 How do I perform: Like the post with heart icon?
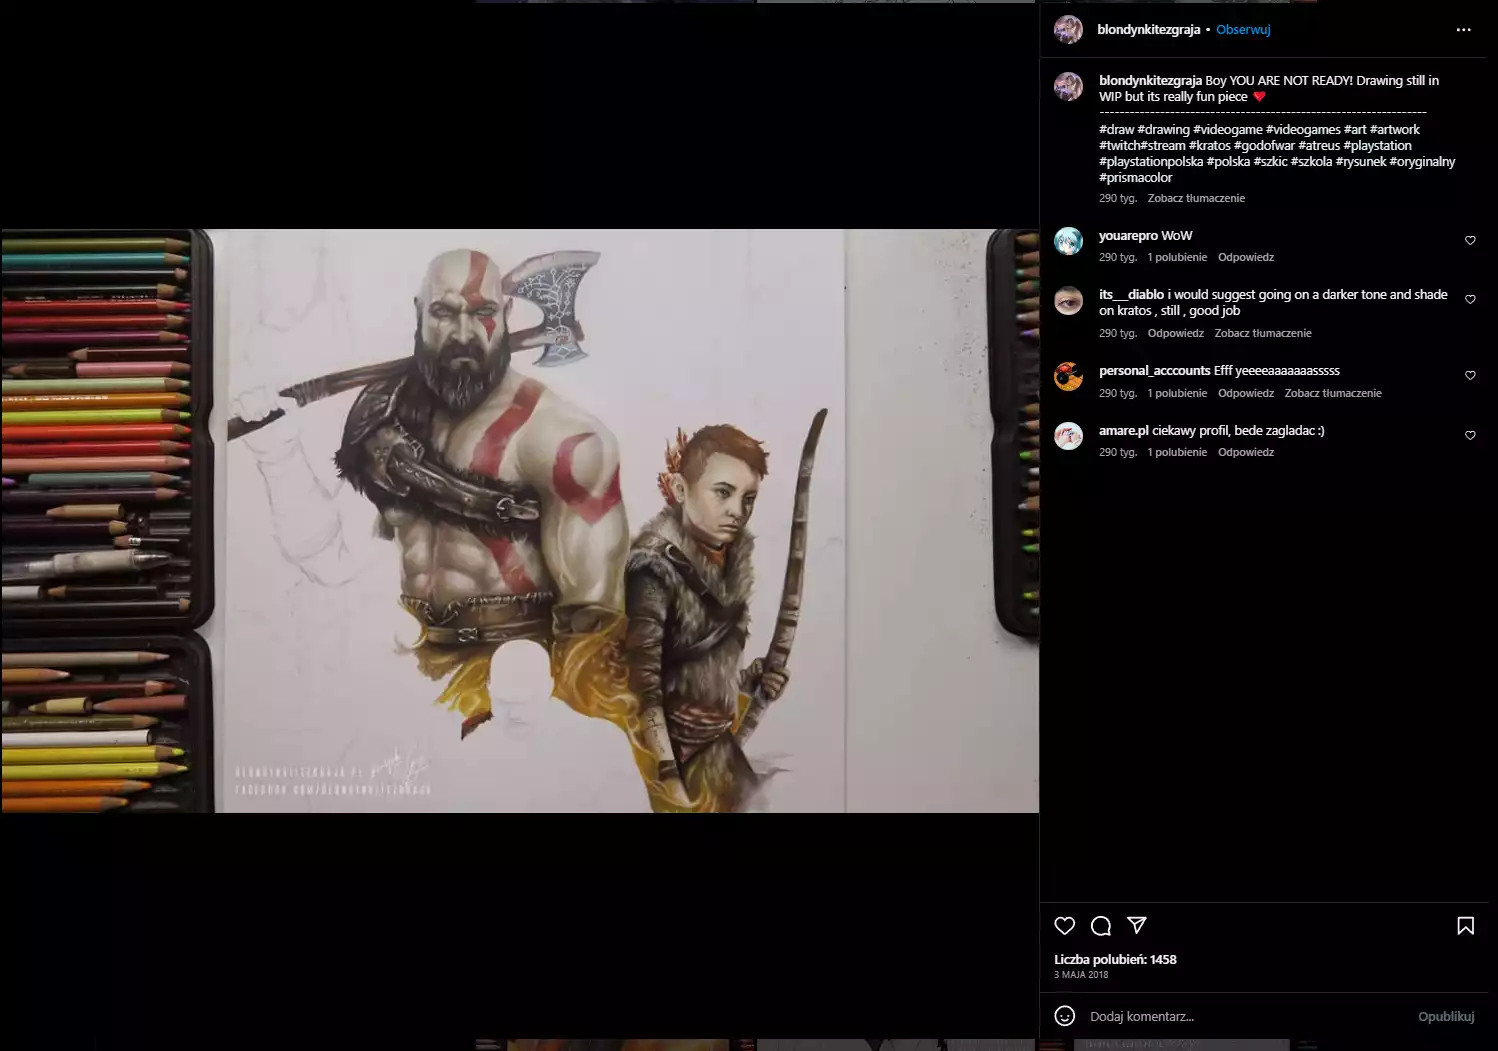pos(1065,926)
